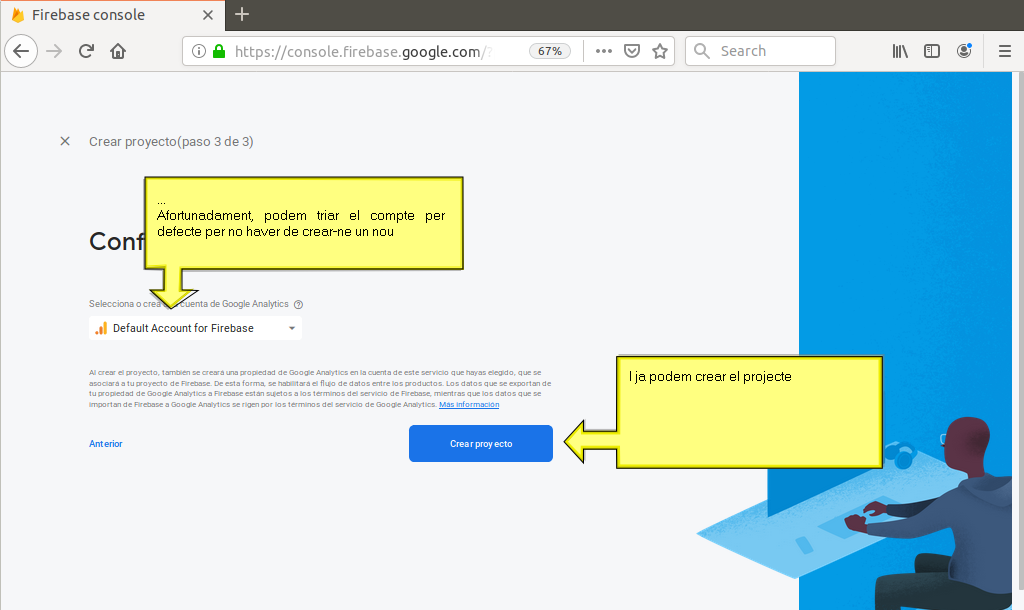Open the browser home page icon
The height and width of the screenshot is (610, 1024).
[118, 51]
